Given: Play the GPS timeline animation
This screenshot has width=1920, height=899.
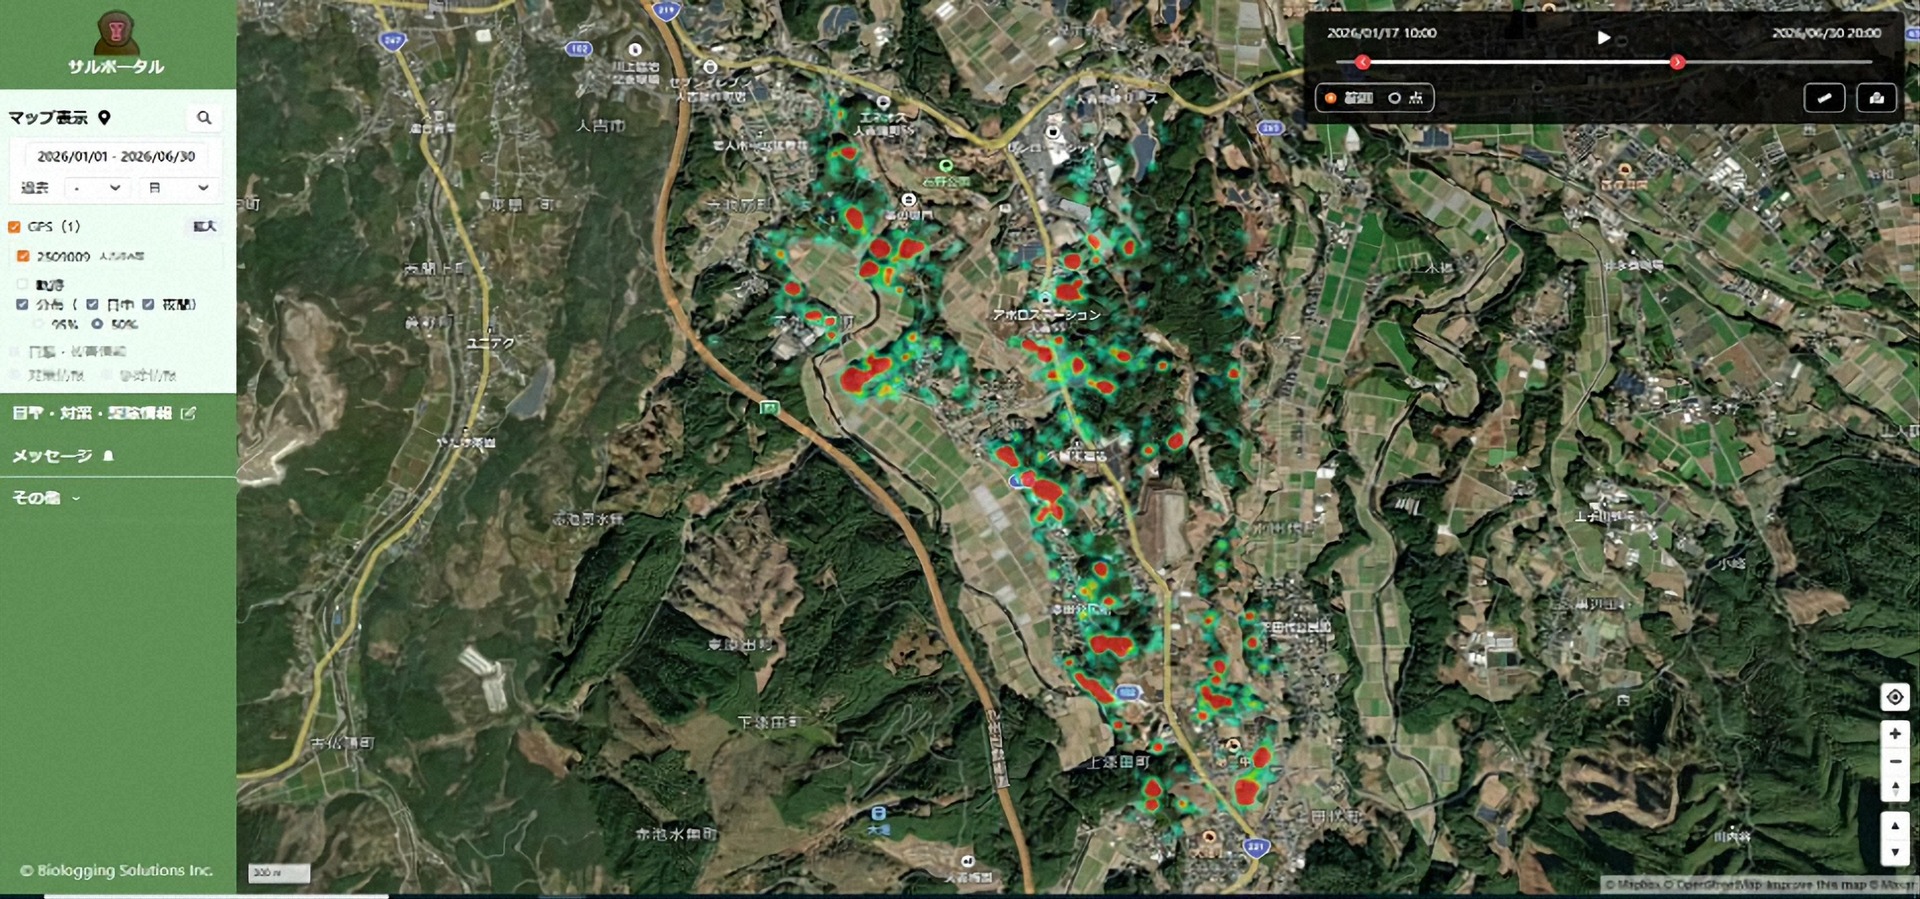Looking at the screenshot, I should coord(1603,37).
